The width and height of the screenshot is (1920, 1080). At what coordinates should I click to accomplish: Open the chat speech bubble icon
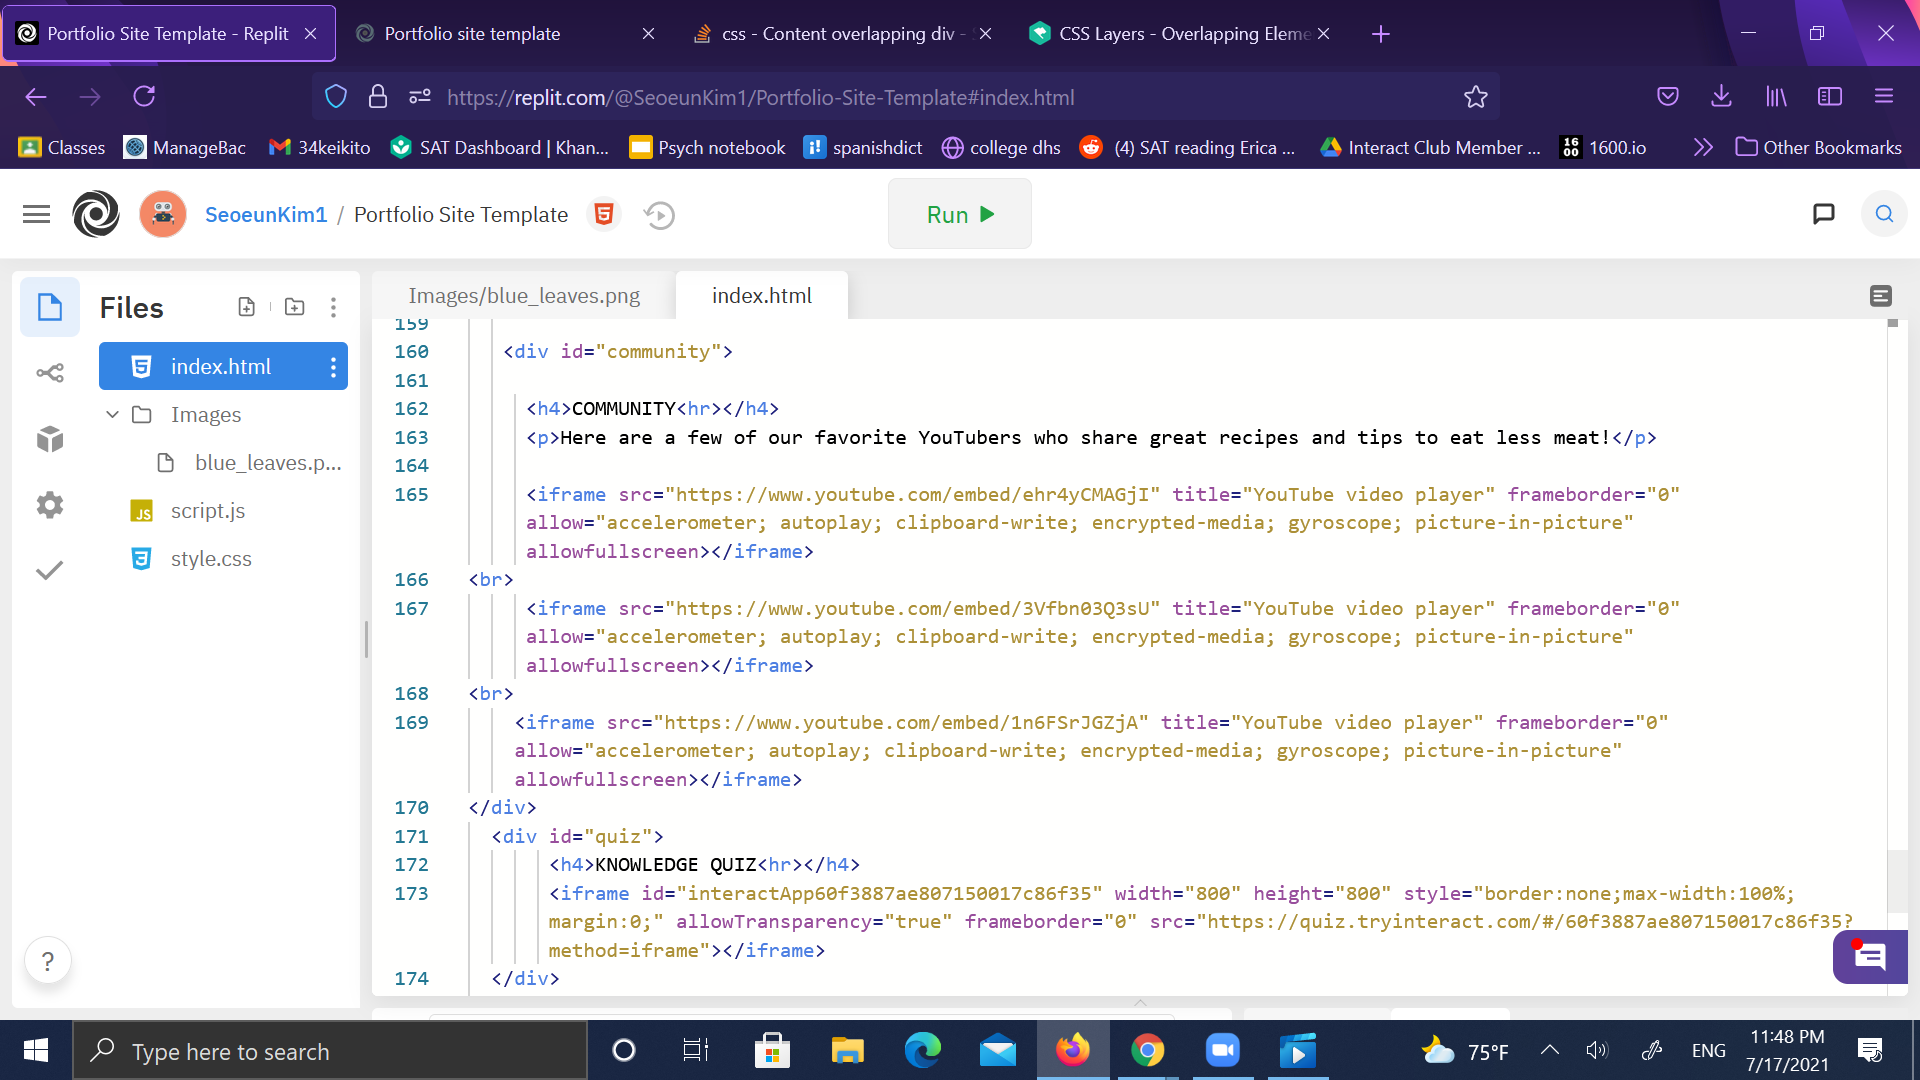pos(1824,214)
